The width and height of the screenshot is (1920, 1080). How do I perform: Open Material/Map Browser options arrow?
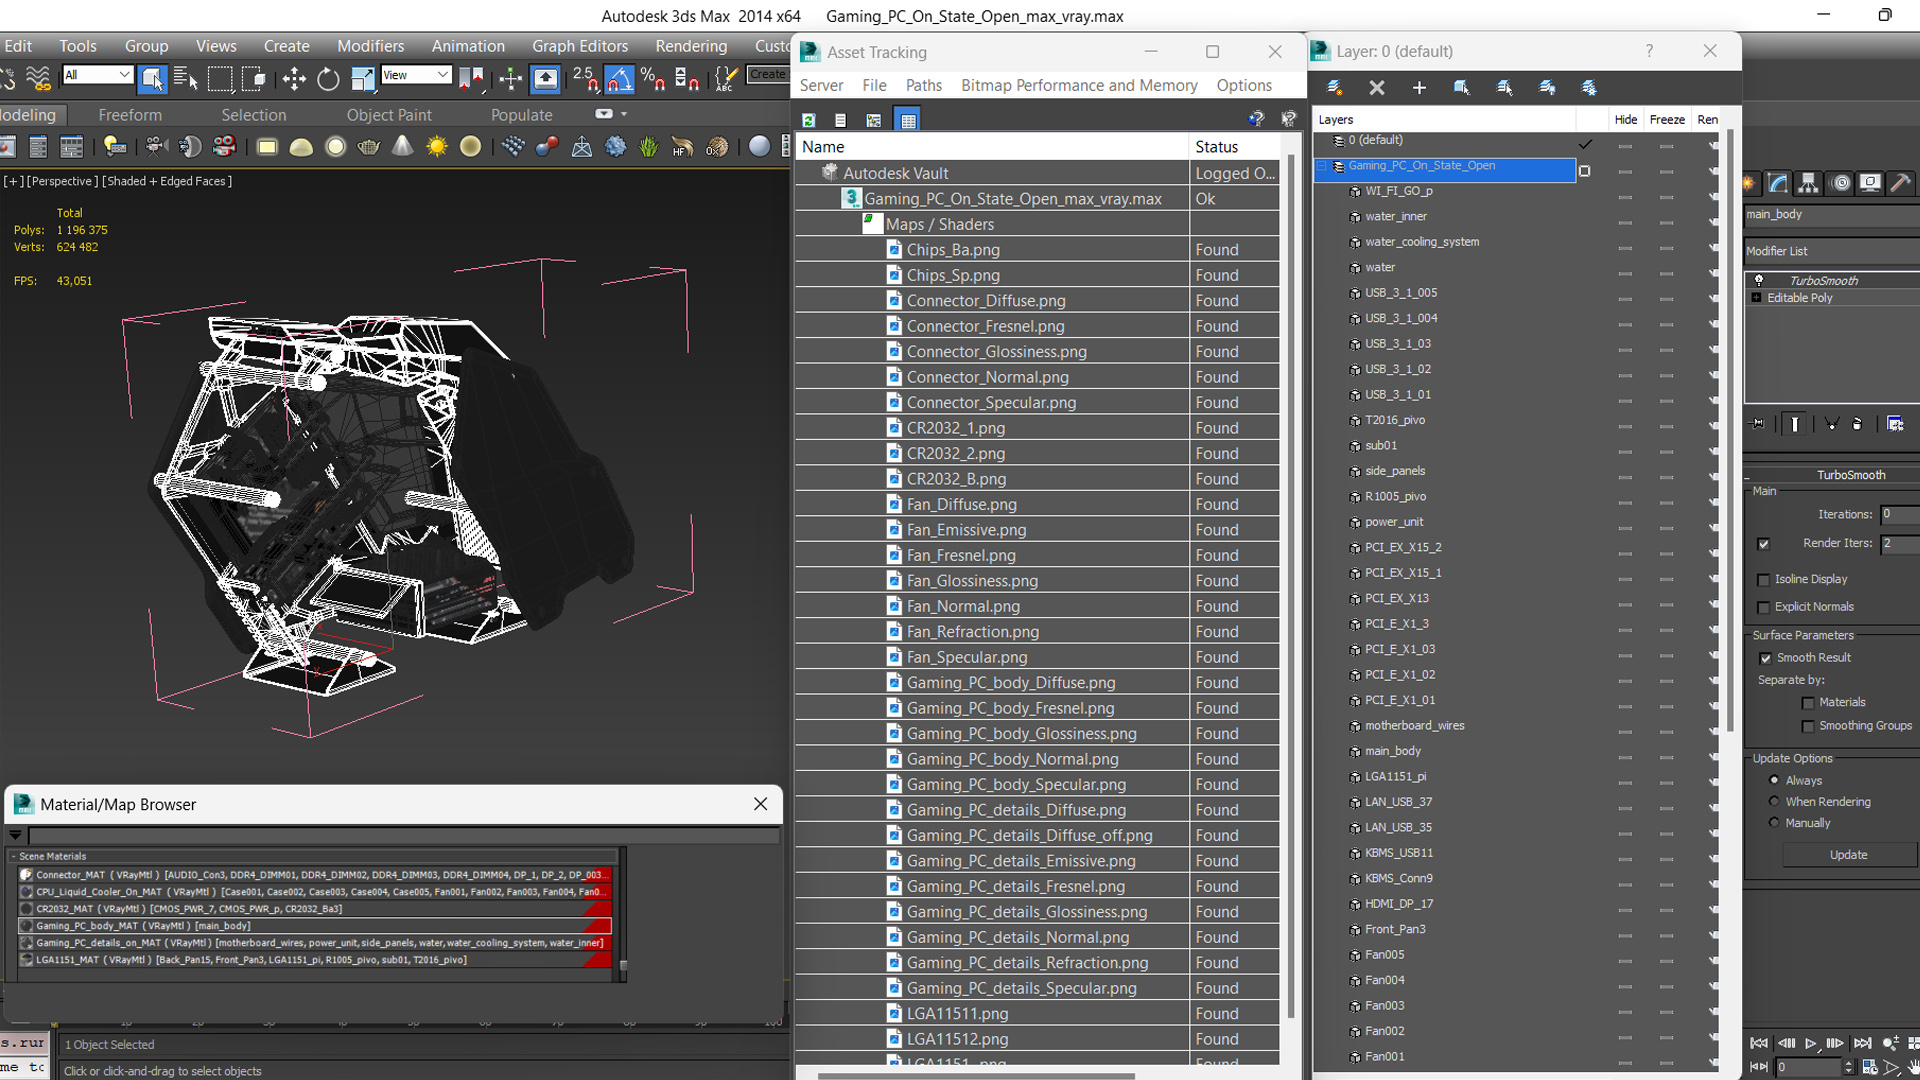click(15, 835)
